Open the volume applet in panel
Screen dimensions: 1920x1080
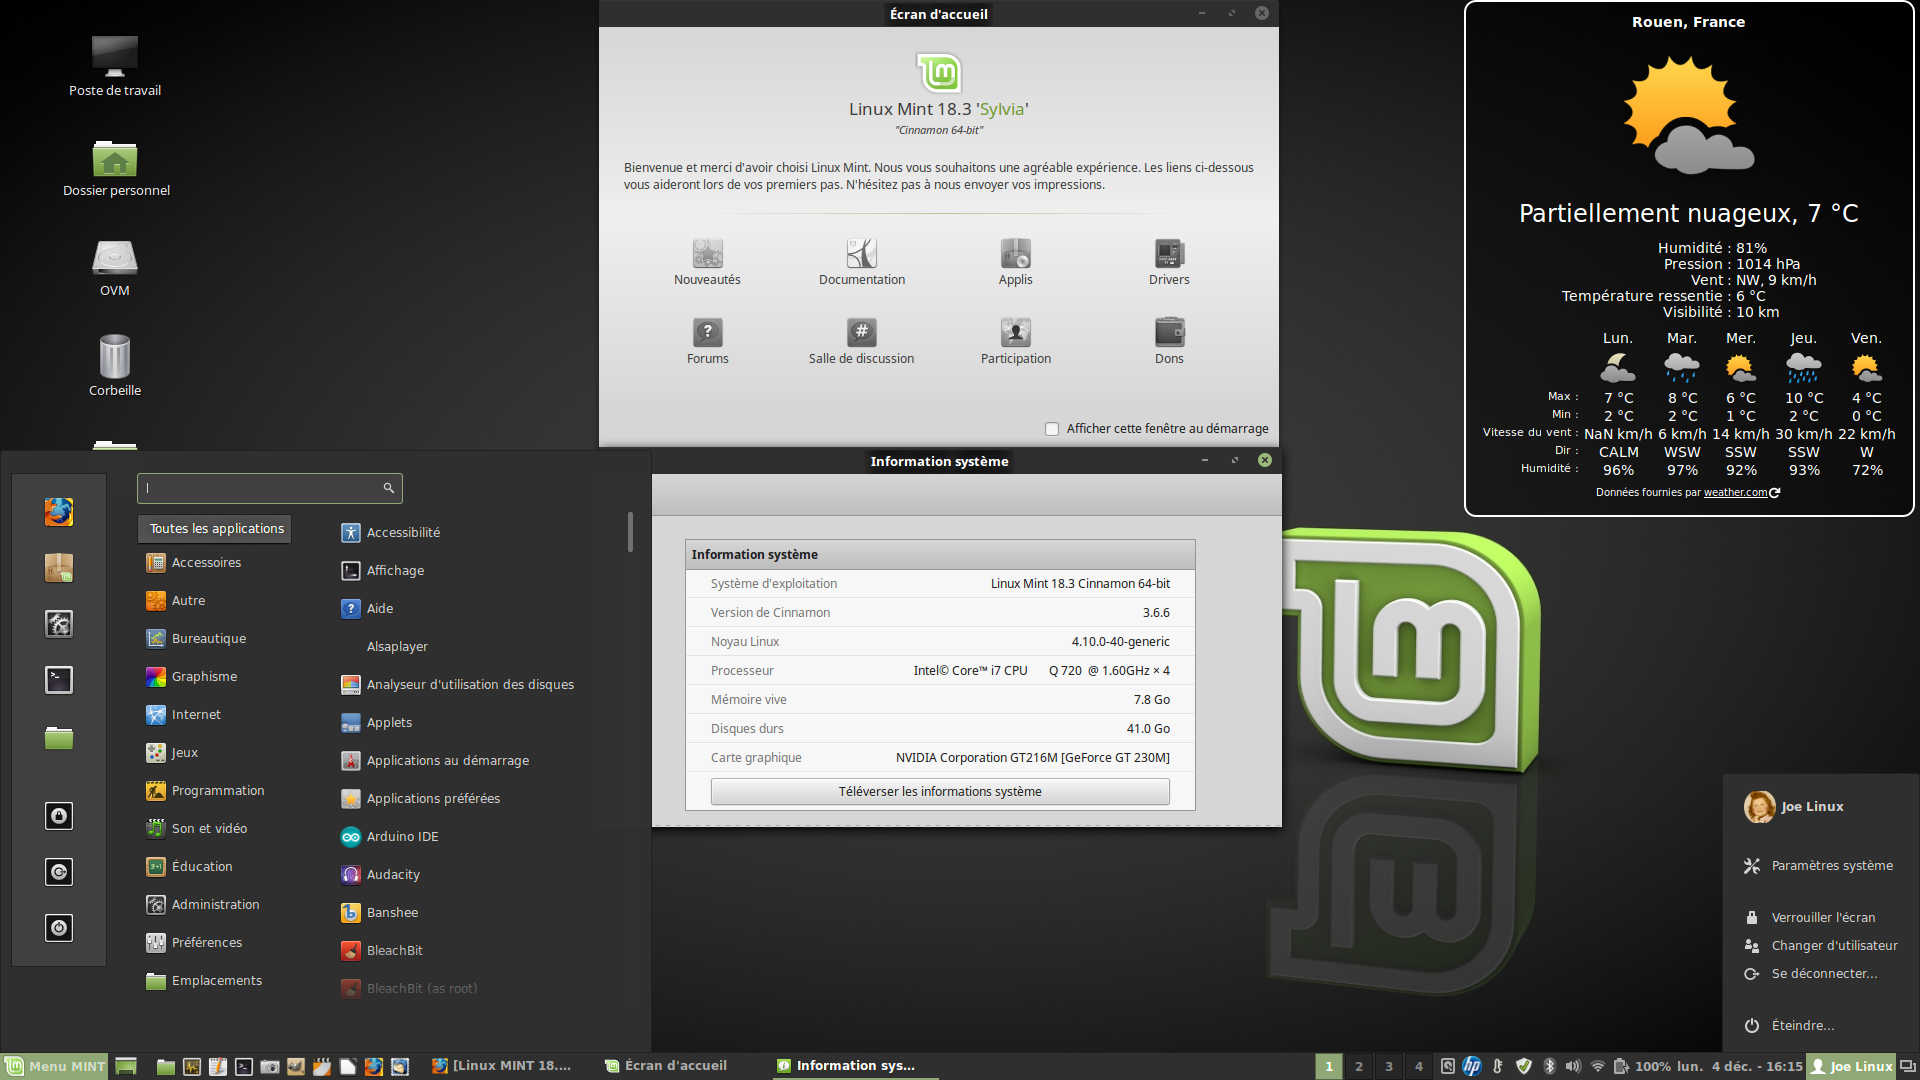pos(1573,1066)
